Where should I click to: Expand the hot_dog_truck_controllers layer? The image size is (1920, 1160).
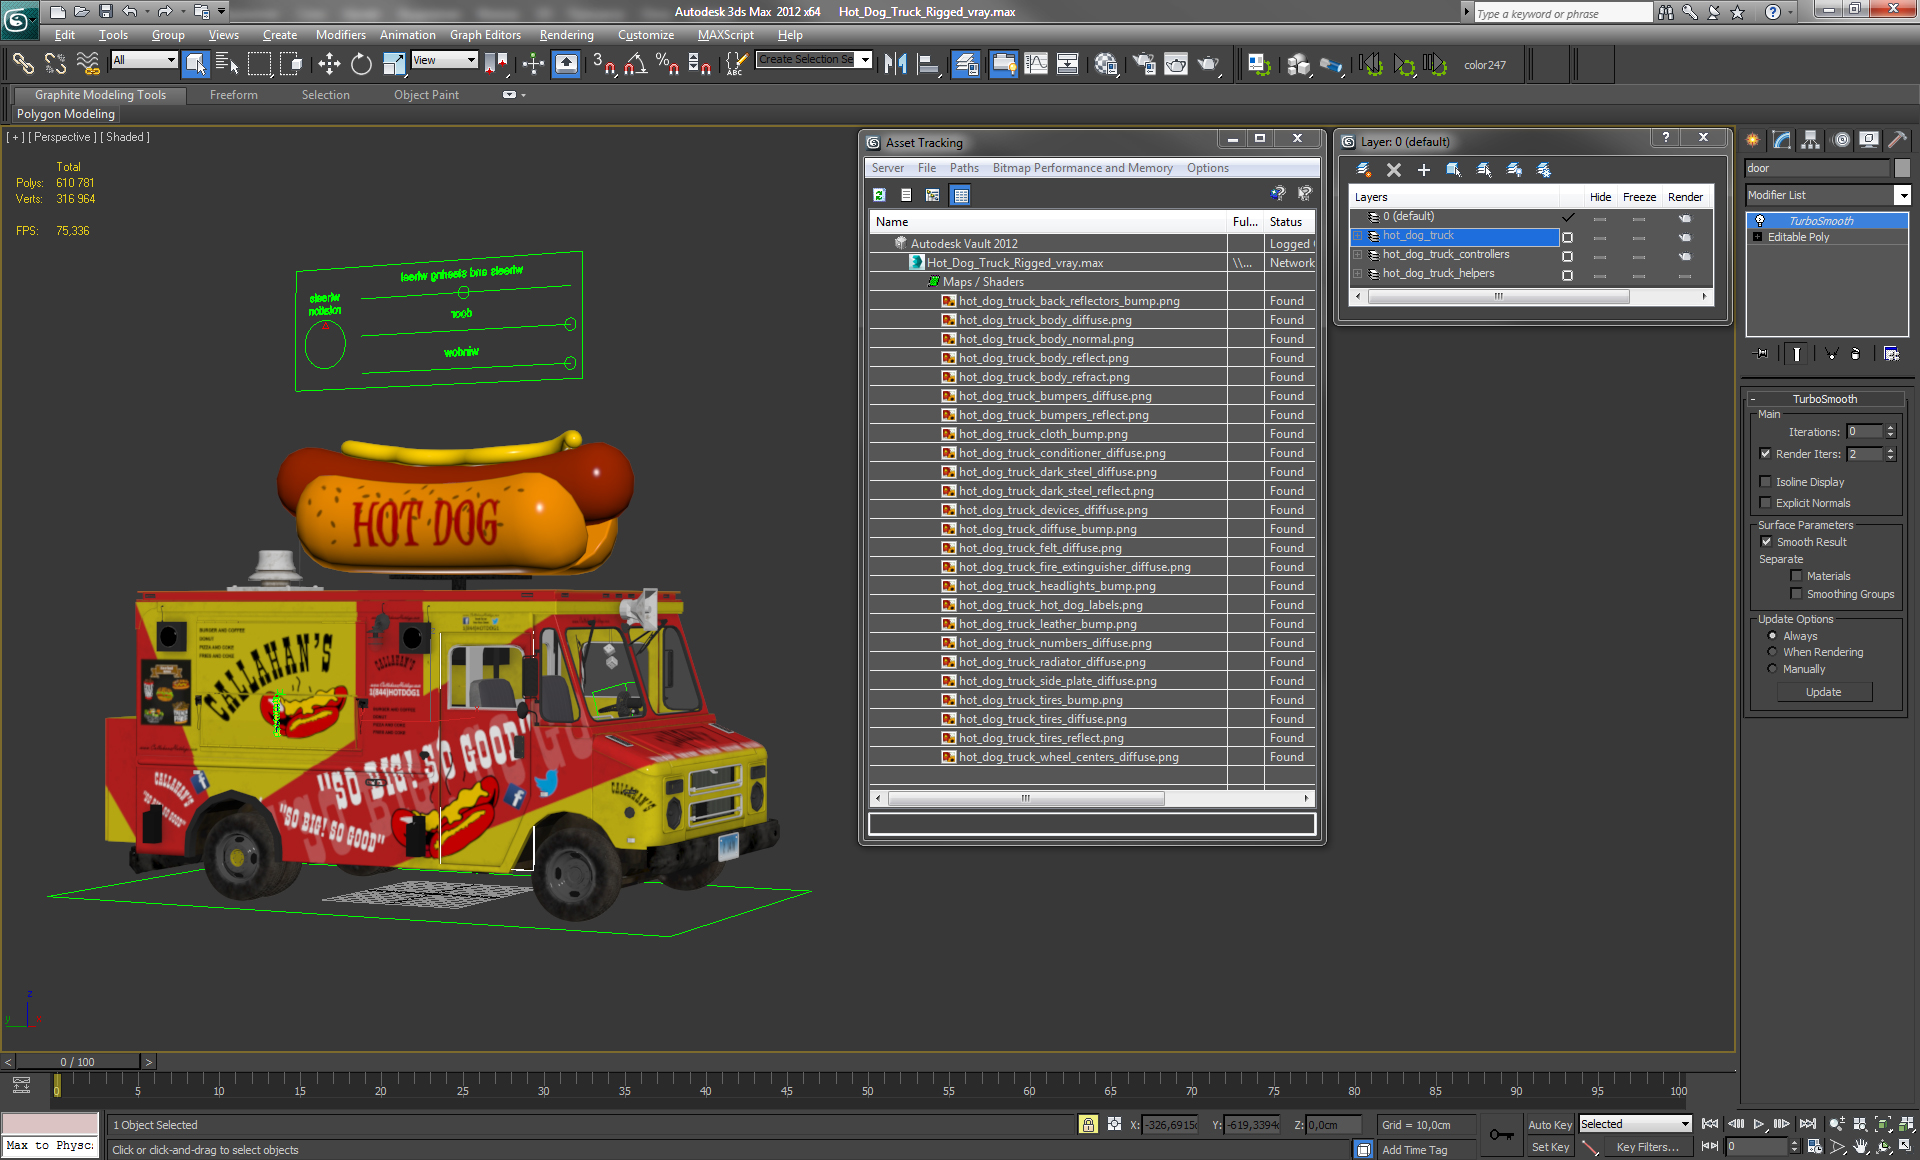(1358, 255)
